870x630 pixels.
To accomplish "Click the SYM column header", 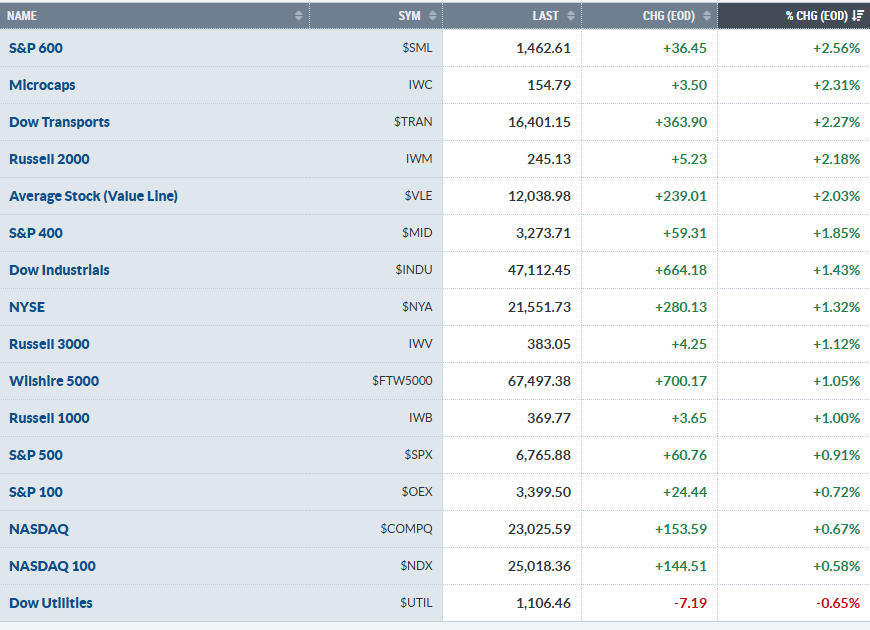I will (376, 16).
